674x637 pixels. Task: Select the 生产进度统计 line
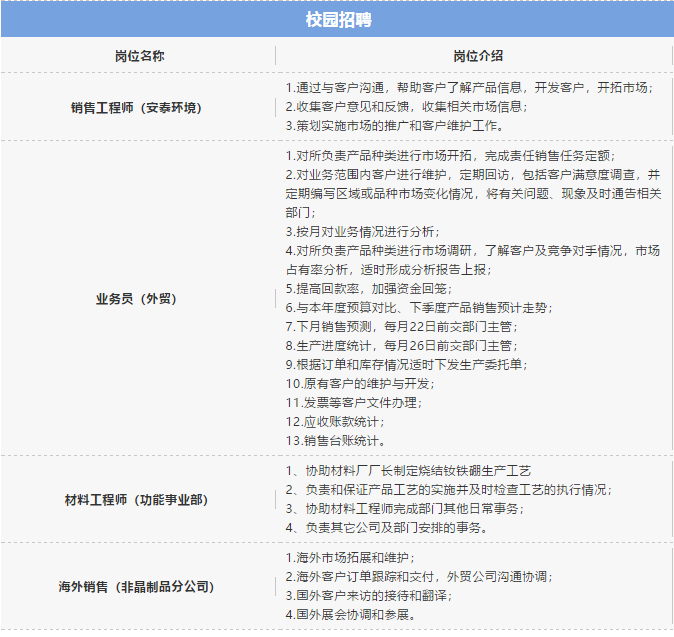coord(402,345)
